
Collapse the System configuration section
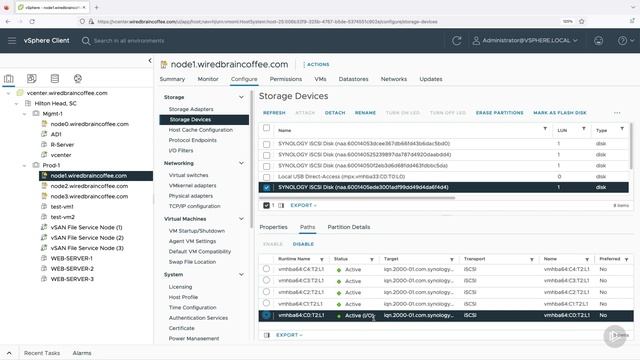[x=241, y=275]
